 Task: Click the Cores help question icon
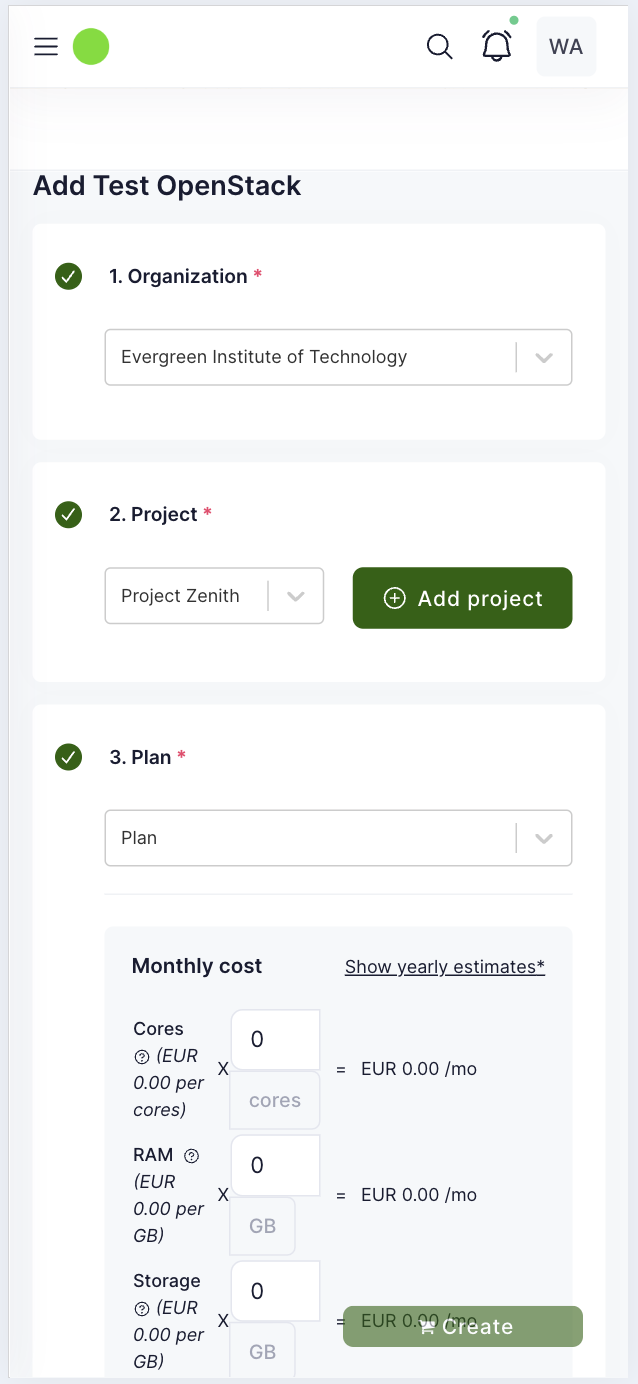[x=141, y=1056]
